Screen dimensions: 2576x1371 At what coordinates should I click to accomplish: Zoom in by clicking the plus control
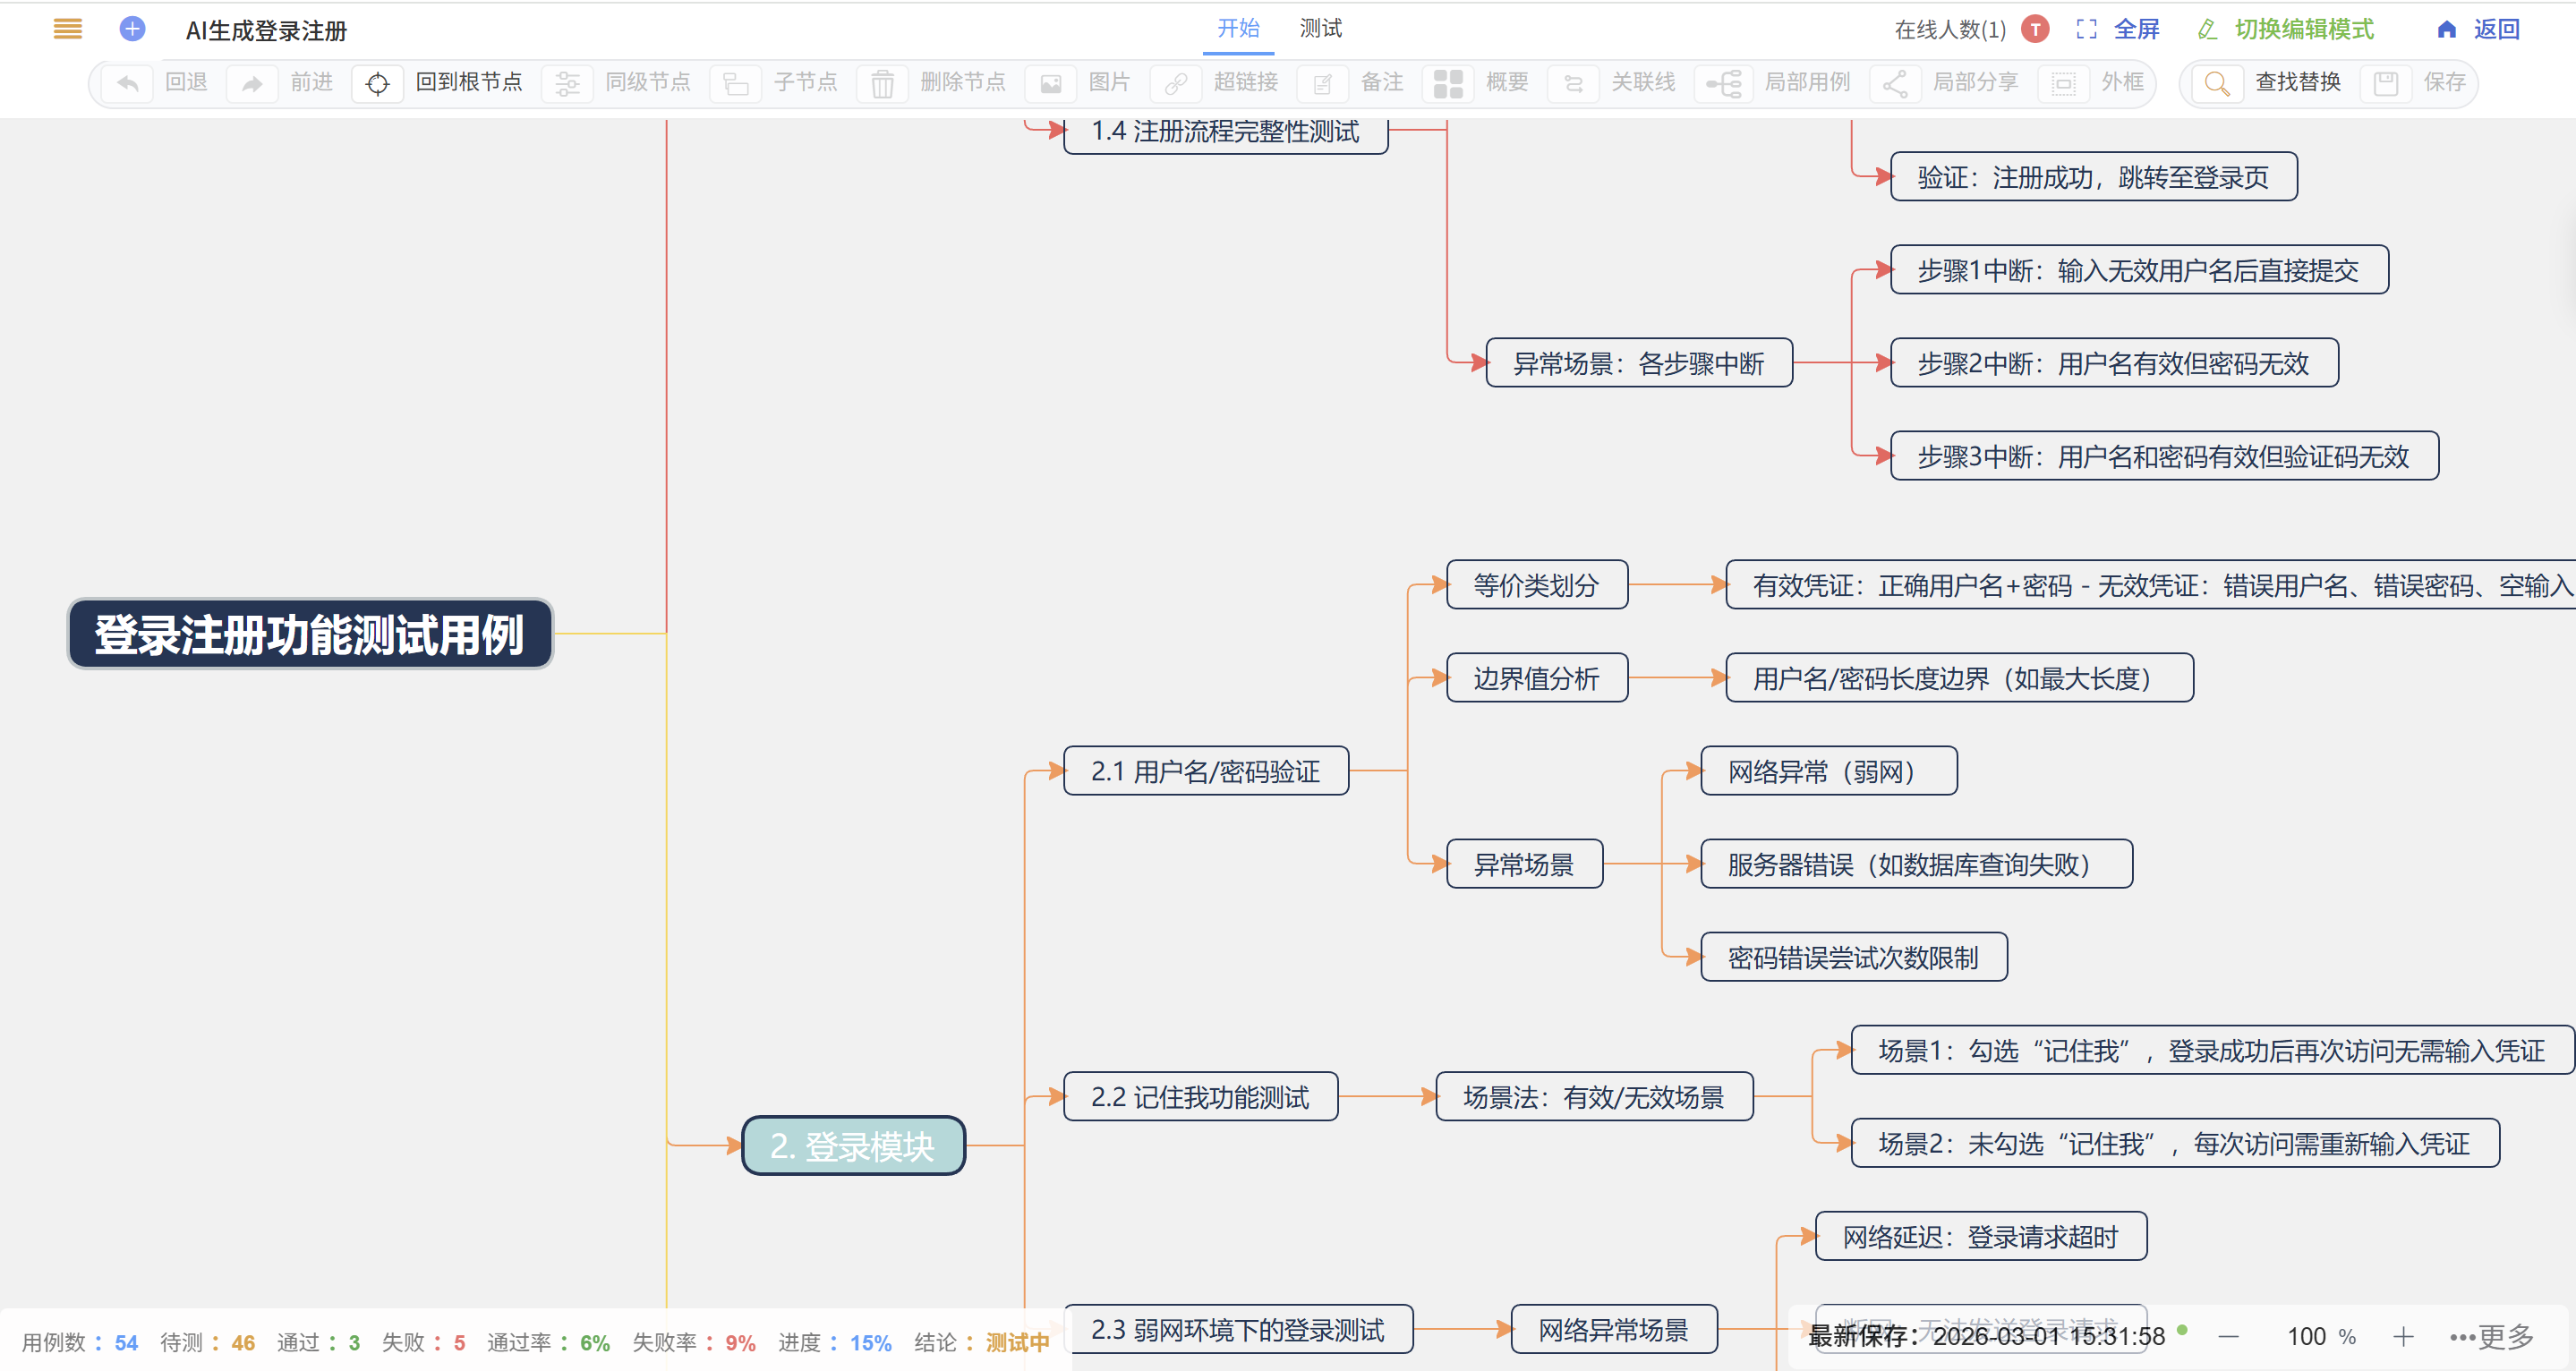pos(2405,1336)
